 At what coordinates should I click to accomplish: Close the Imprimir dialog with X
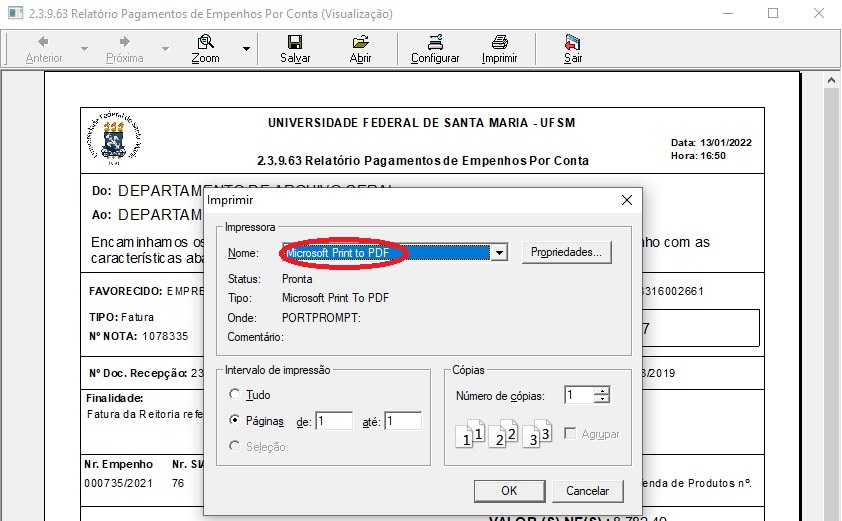(627, 200)
